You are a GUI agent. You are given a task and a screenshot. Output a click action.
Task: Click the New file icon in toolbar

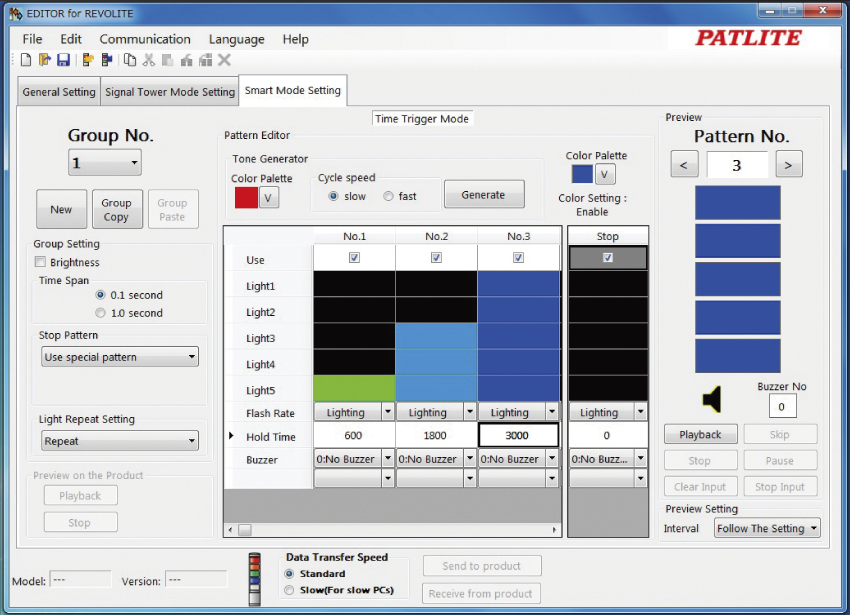click(x=25, y=60)
